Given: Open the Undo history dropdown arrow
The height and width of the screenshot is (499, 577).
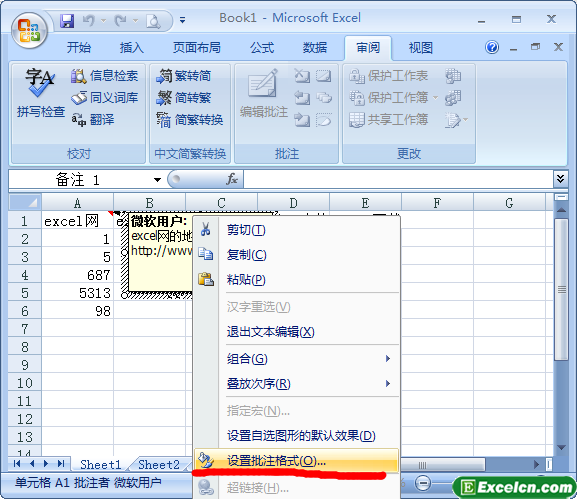Looking at the screenshot, I should [x=103, y=21].
